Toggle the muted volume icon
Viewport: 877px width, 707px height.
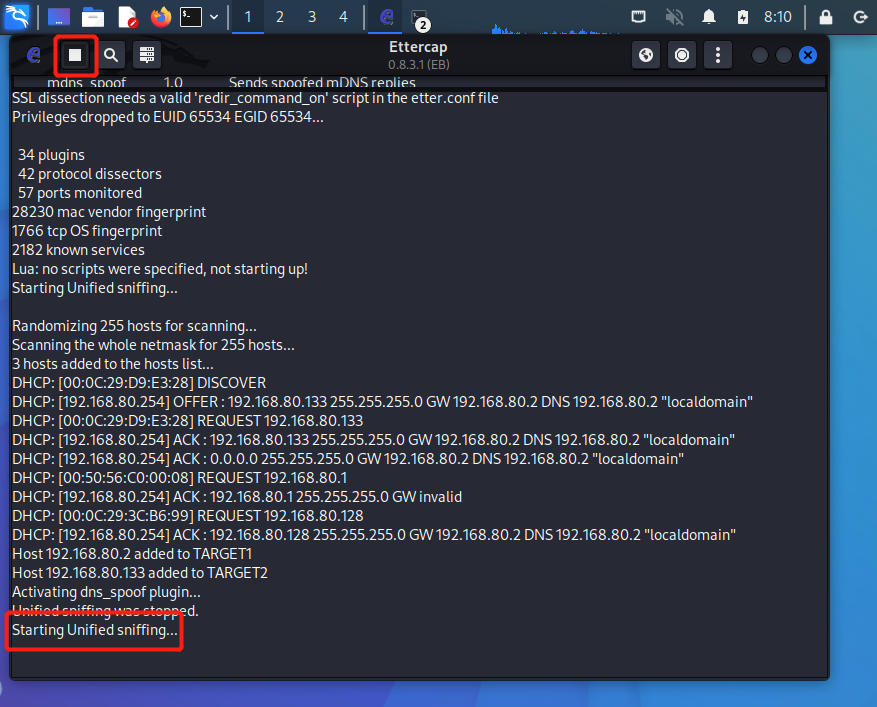[674, 17]
